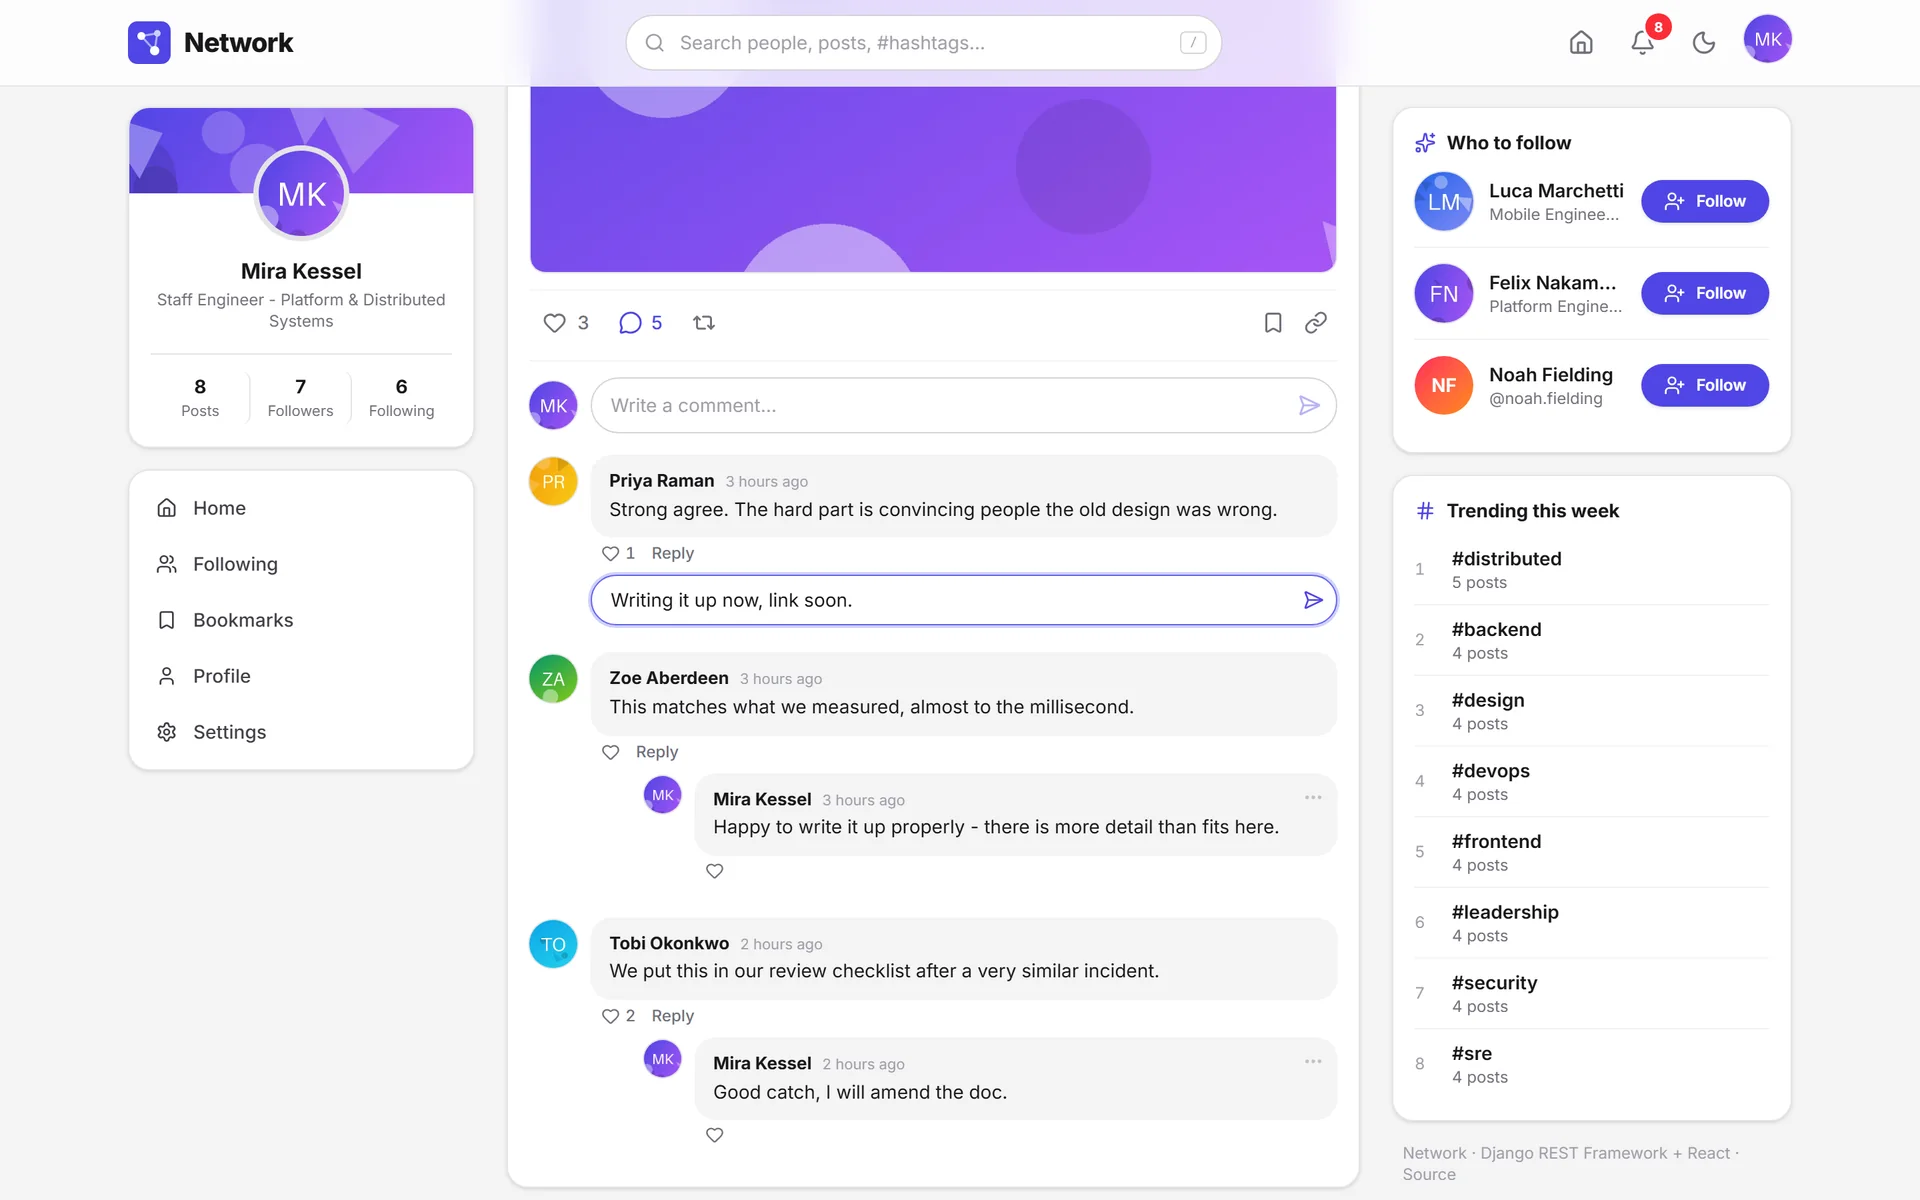The width and height of the screenshot is (1920, 1200).
Task: Like Zoe Aberdeen's comment
Action: pyautogui.click(x=611, y=752)
